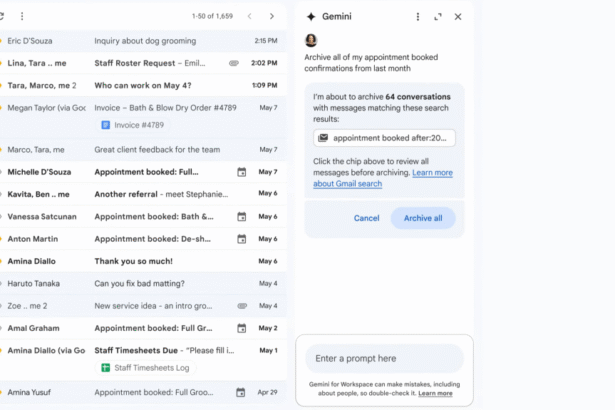Open Thank you so much! email

[x=143, y=261]
